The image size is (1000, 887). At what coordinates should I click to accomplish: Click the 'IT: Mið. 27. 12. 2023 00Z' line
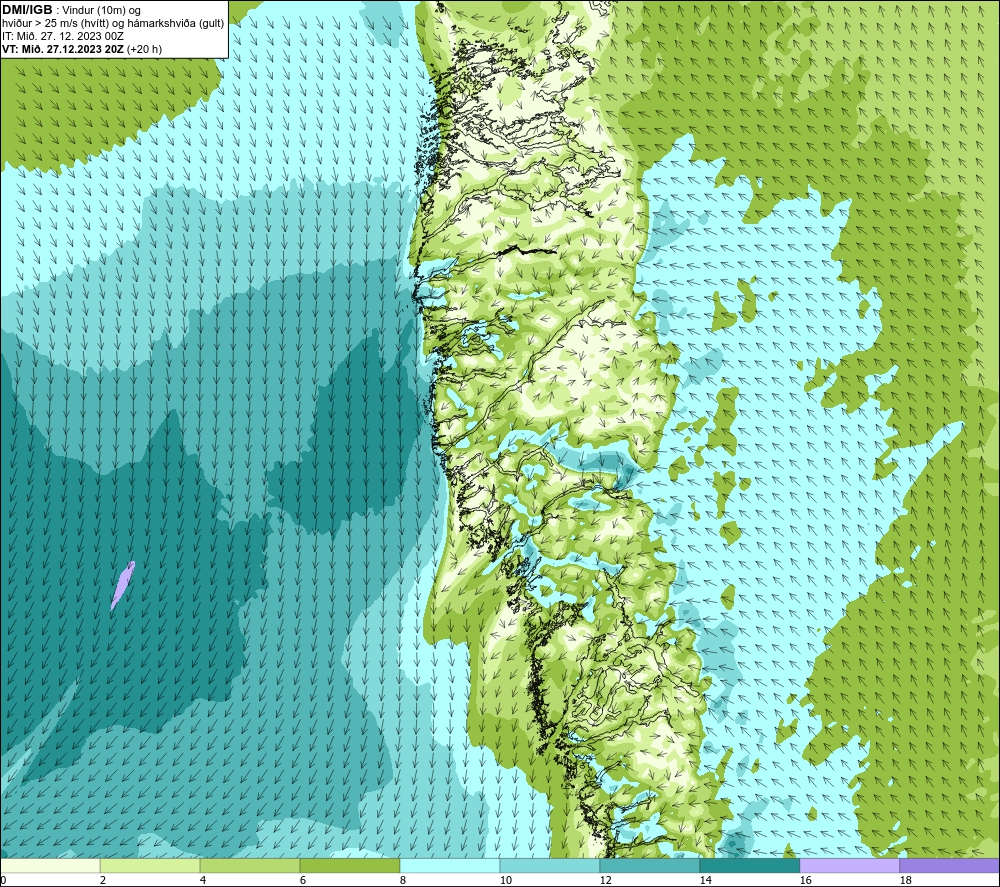[63, 36]
